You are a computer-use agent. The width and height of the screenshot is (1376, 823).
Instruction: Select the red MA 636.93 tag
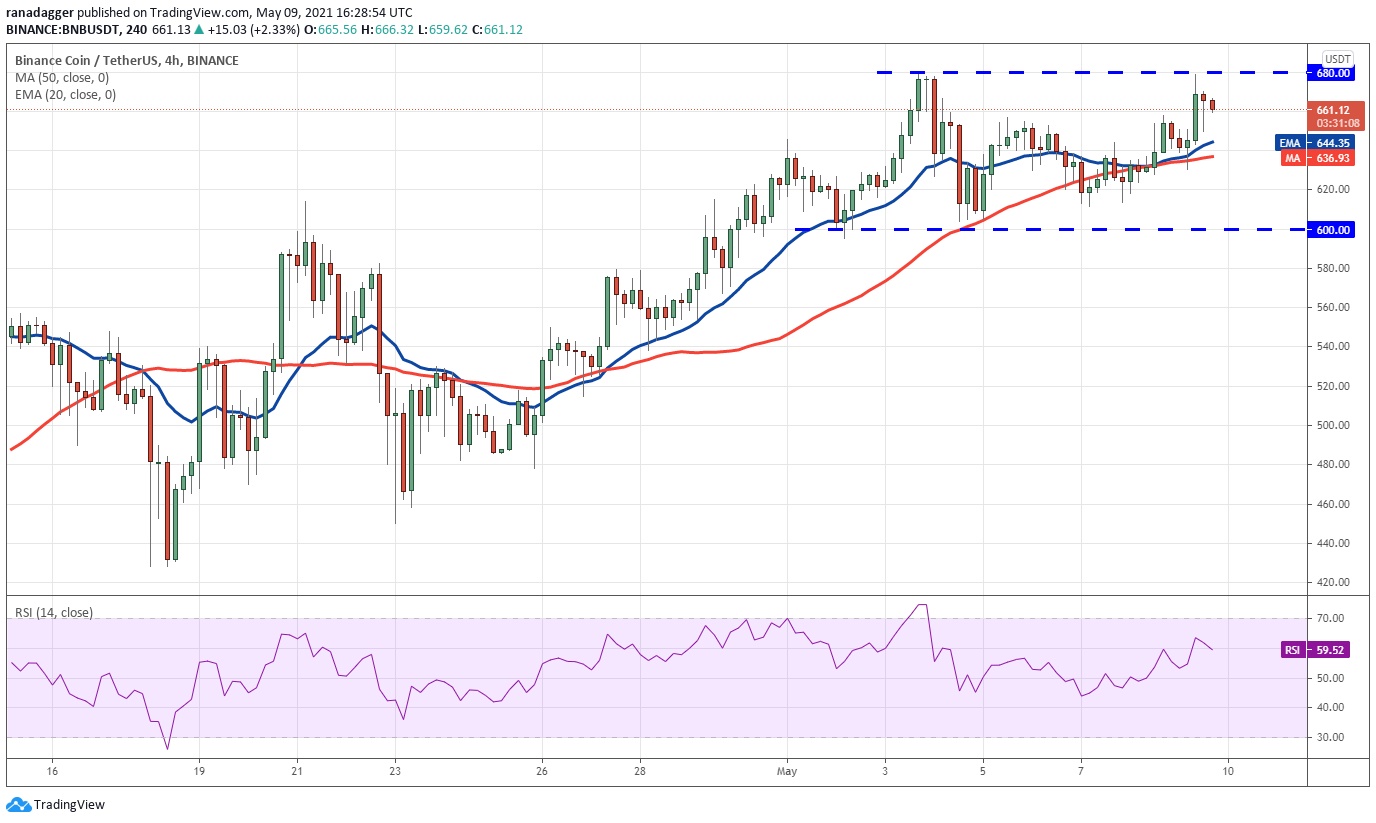[x=1315, y=158]
